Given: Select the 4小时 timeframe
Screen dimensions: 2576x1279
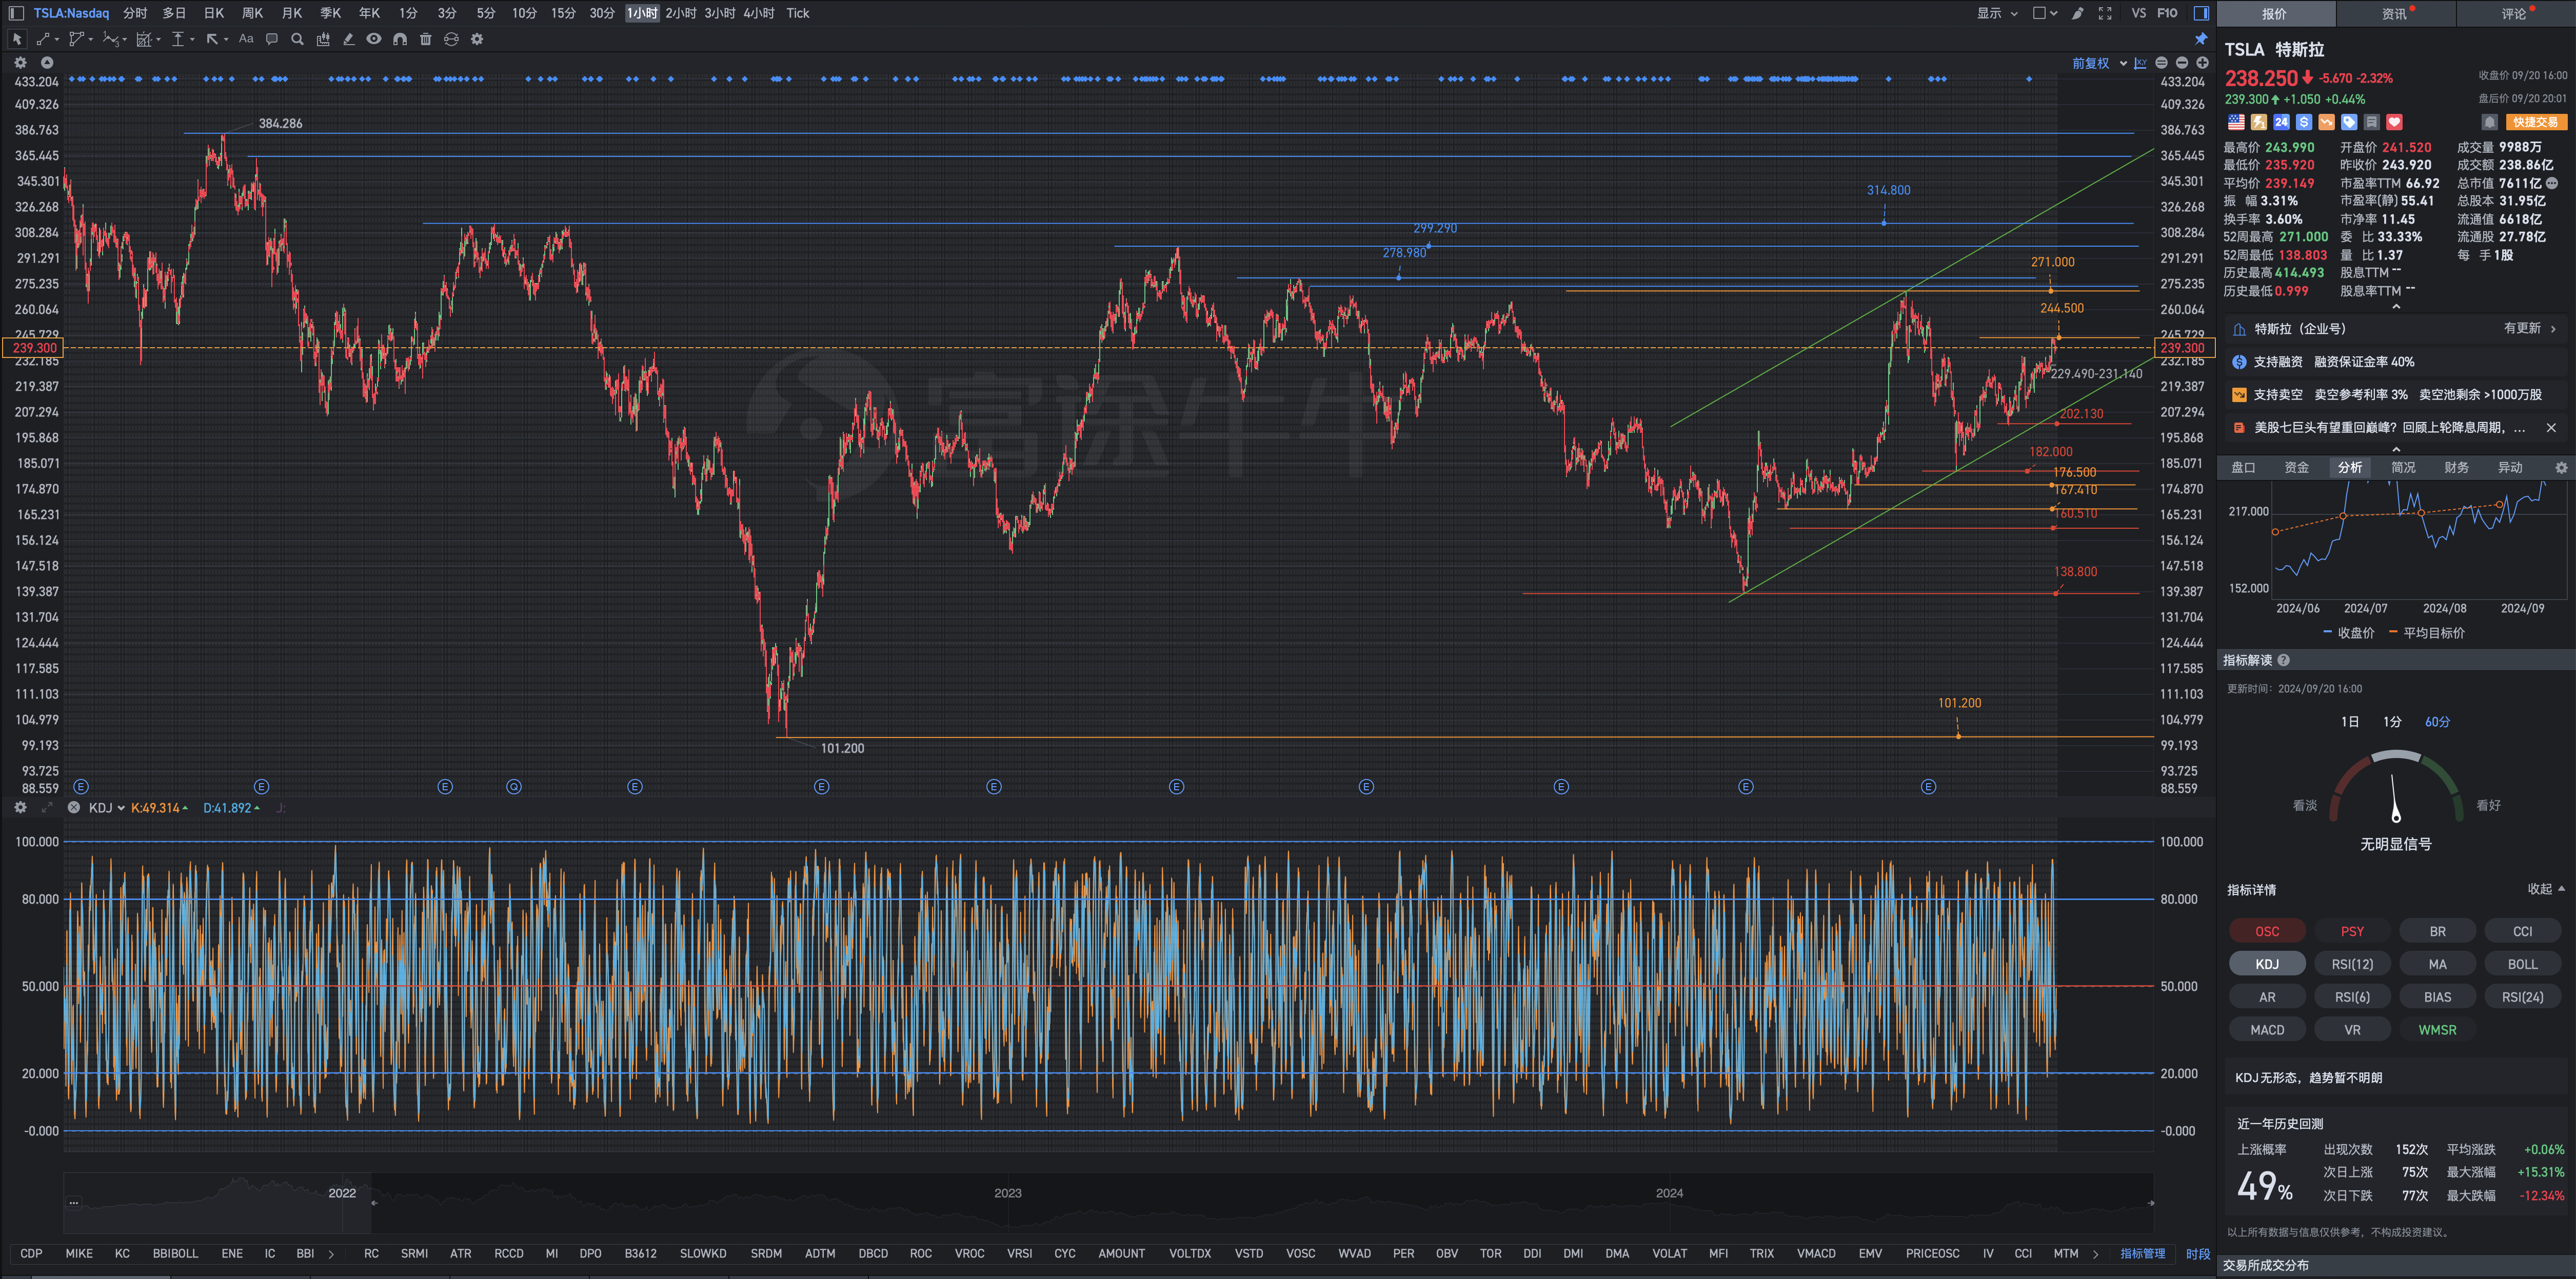Looking at the screenshot, I should pyautogui.click(x=759, y=13).
